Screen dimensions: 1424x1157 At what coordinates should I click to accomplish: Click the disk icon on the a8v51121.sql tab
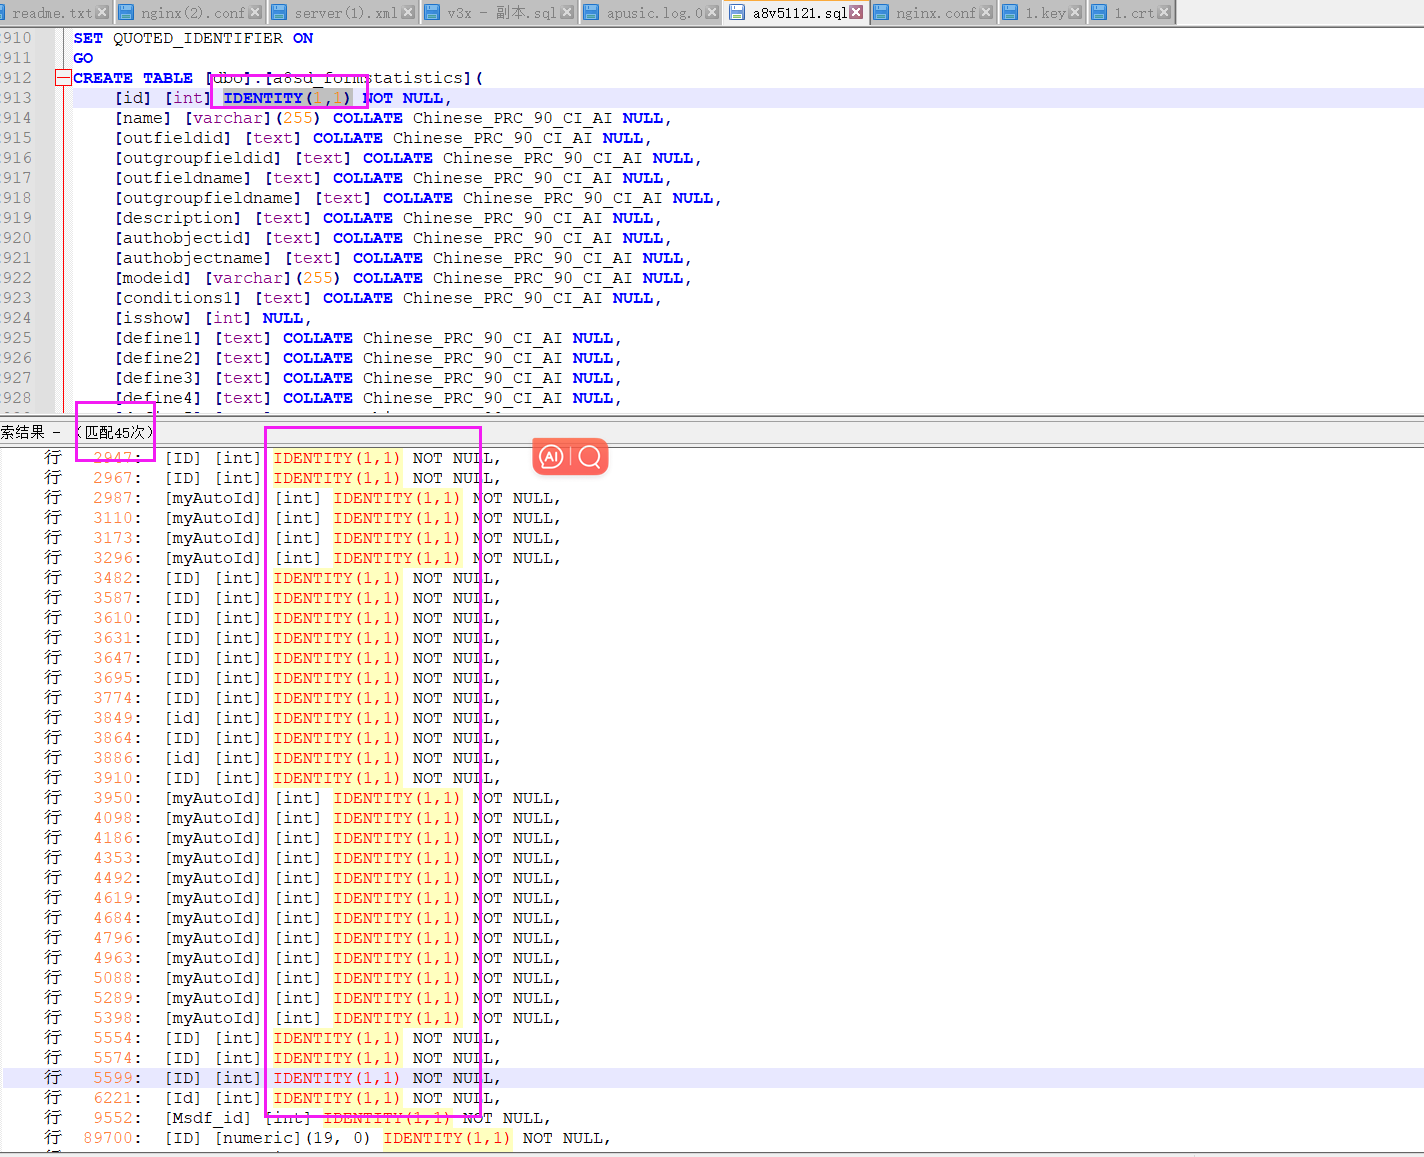pos(737,13)
